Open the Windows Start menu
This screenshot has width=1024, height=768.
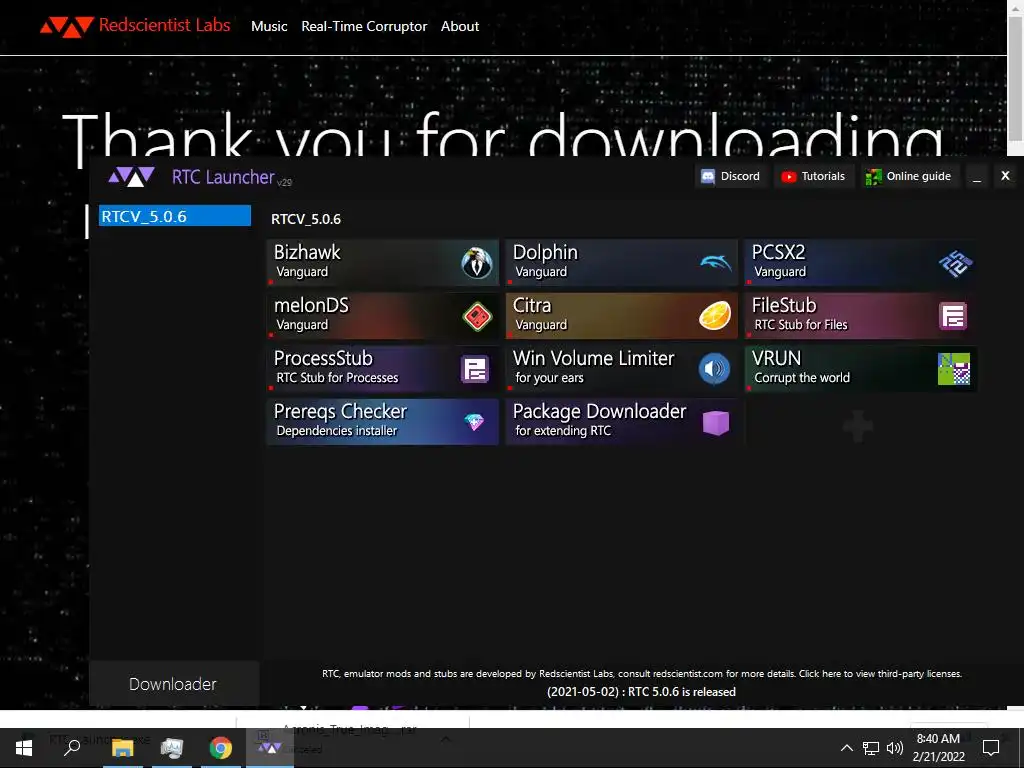point(24,747)
